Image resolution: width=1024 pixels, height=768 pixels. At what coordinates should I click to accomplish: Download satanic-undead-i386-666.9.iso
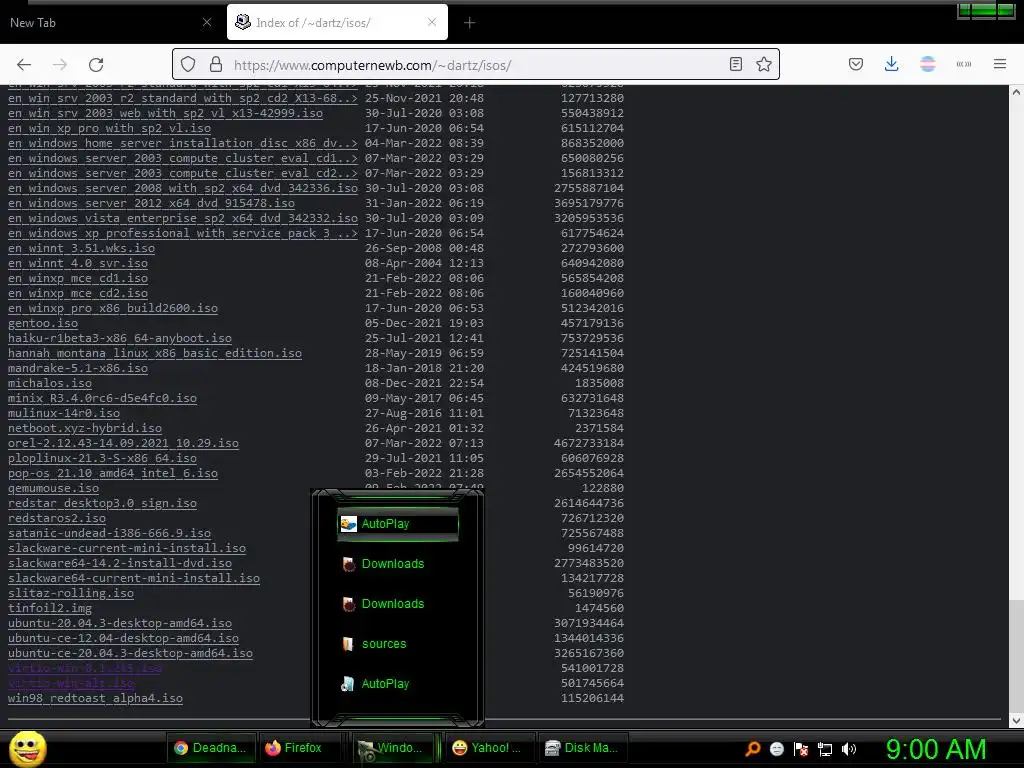(x=110, y=534)
